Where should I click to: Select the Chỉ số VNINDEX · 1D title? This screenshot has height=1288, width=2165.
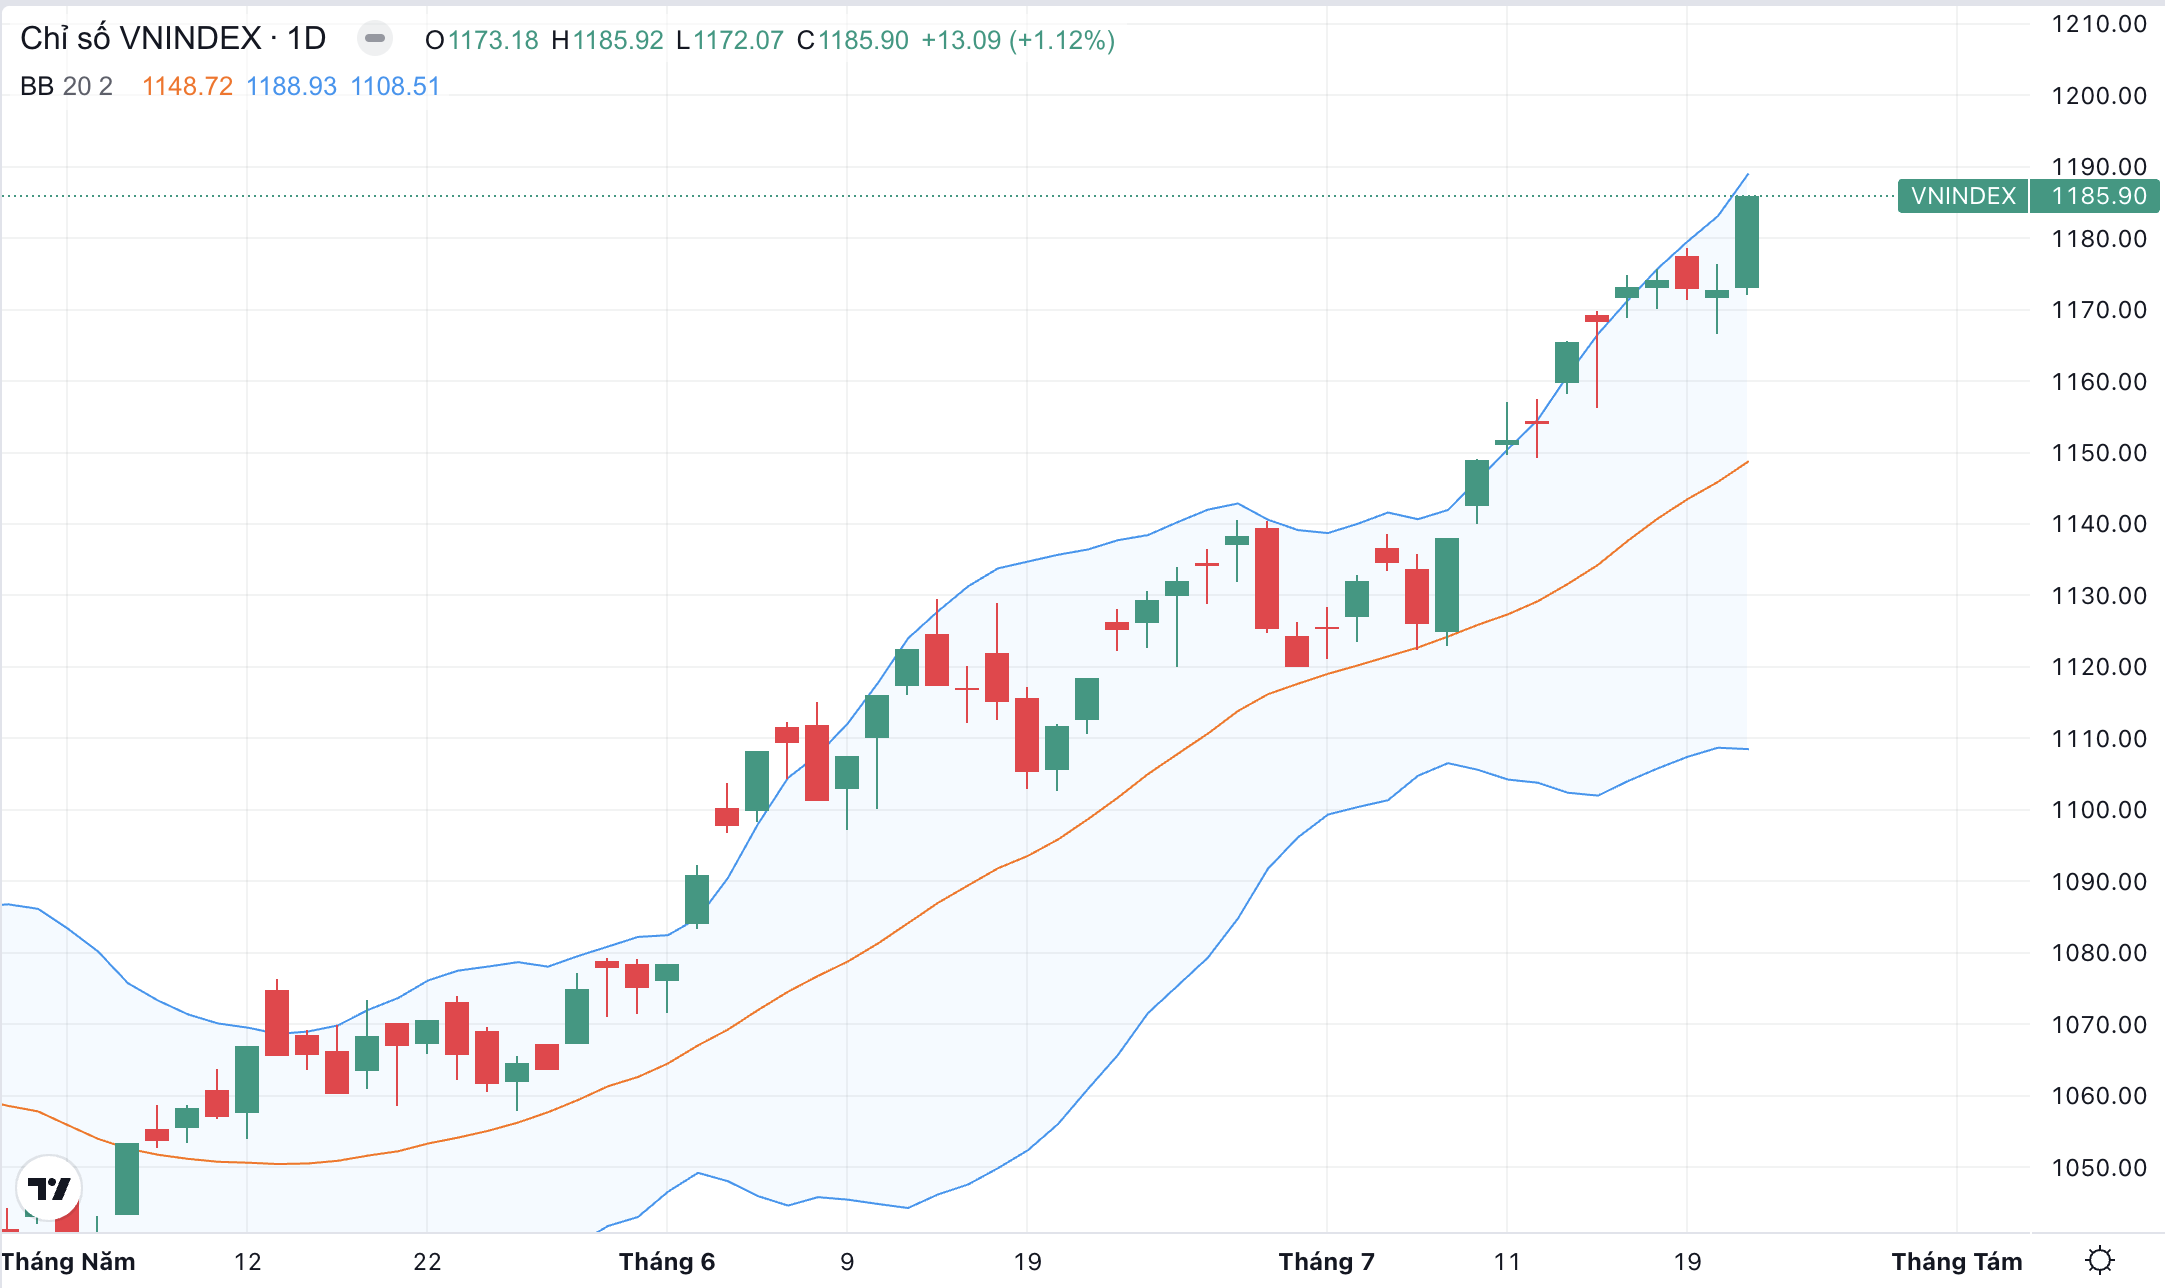173,38
